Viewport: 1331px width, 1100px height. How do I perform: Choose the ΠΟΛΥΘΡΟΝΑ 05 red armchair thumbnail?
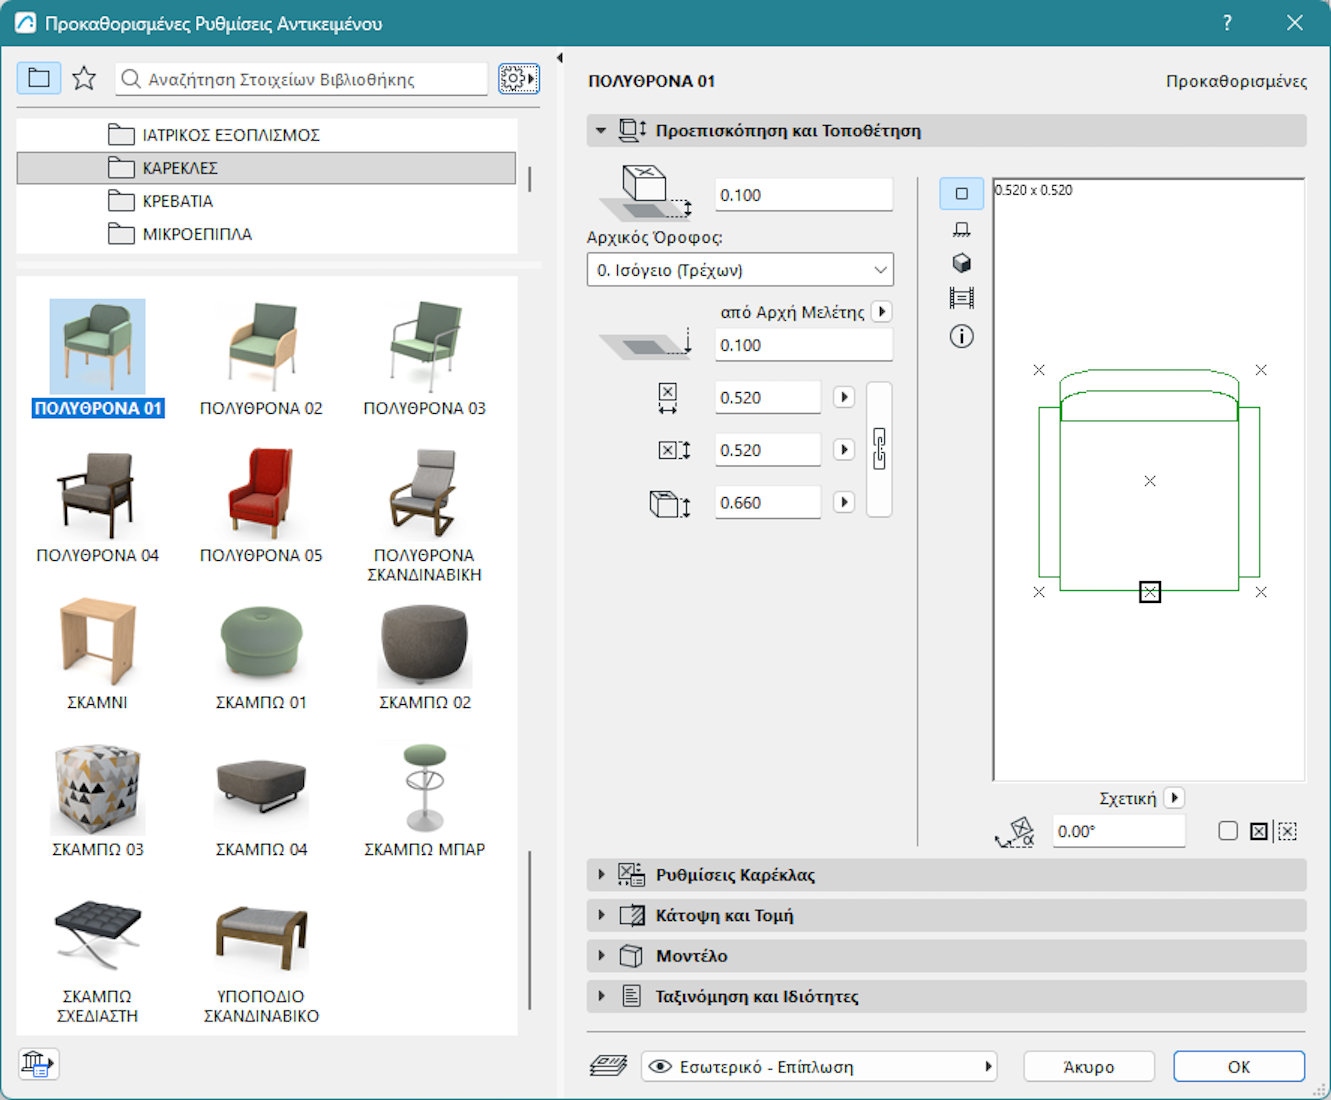coord(261,497)
